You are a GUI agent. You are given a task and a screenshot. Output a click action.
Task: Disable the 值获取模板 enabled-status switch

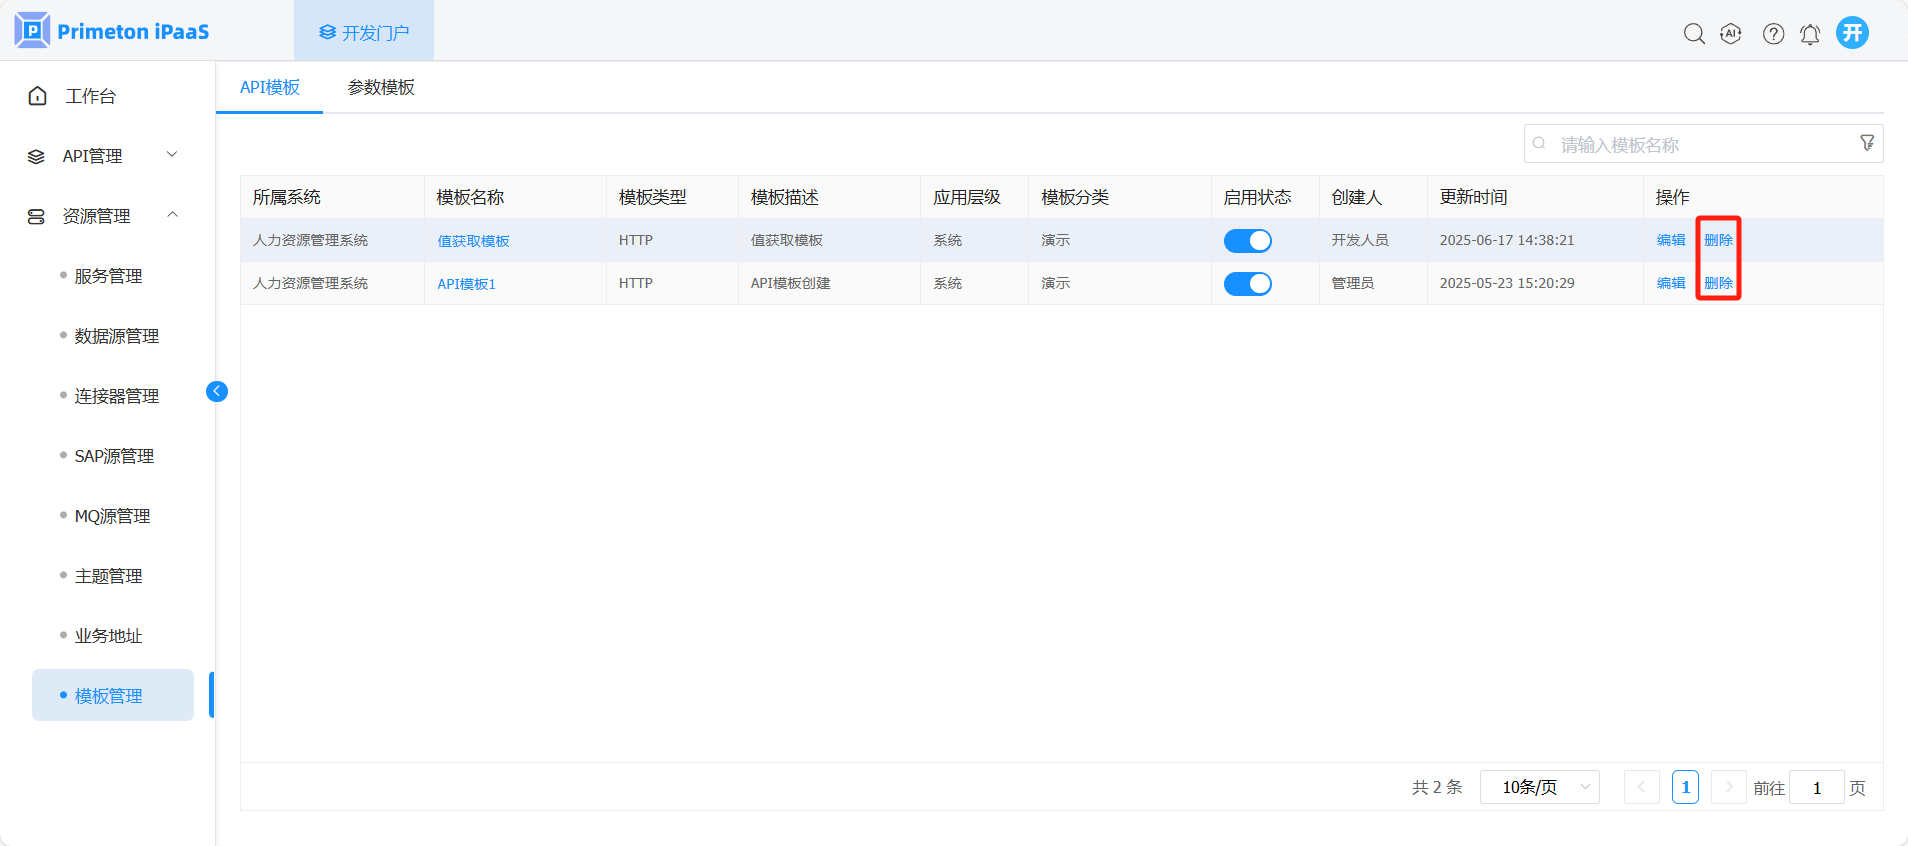point(1247,241)
